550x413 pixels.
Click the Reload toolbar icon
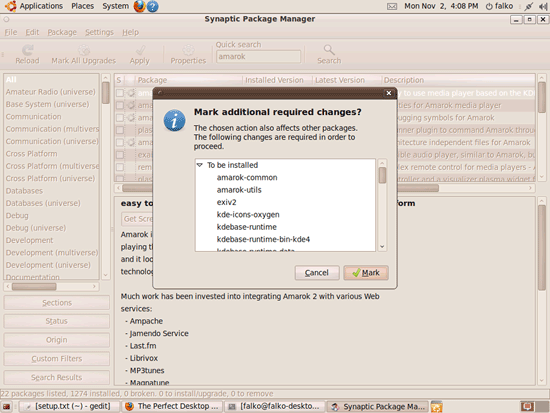(x=27, y=50)
